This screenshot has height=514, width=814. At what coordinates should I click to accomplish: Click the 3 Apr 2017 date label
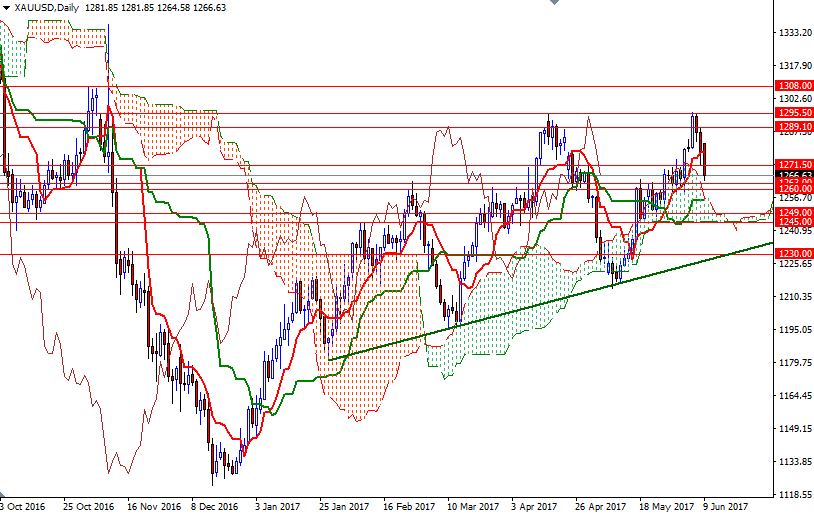click(x=532, y=506)
